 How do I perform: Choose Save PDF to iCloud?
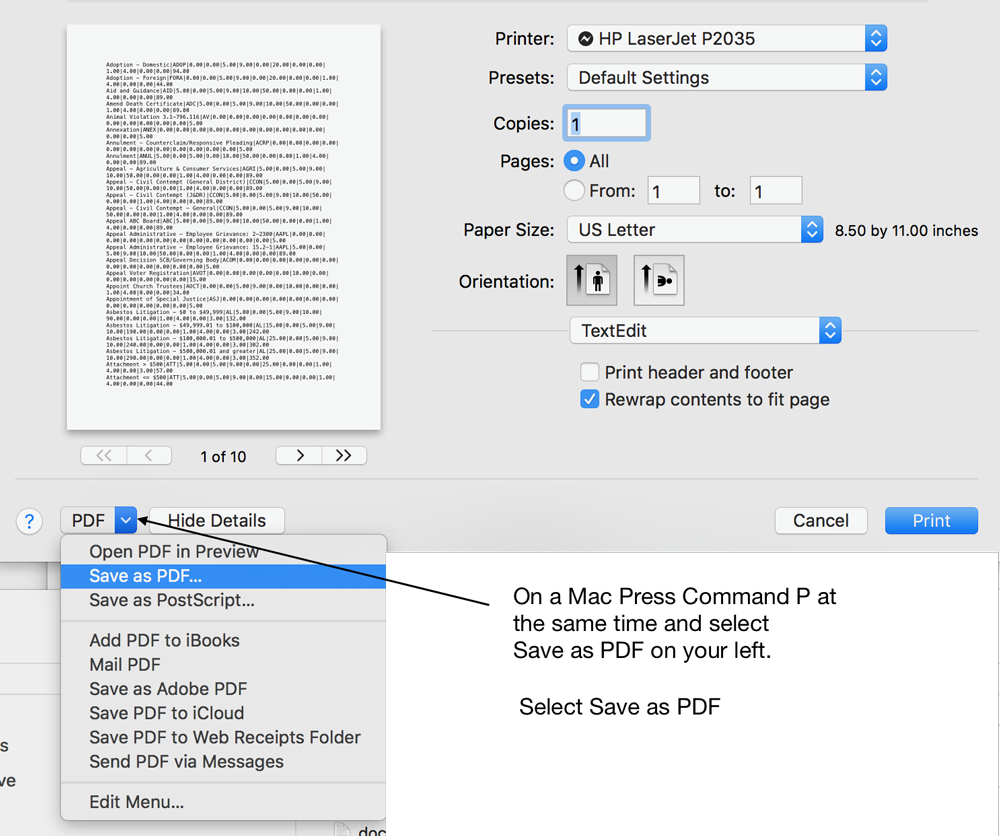point(223,713)
